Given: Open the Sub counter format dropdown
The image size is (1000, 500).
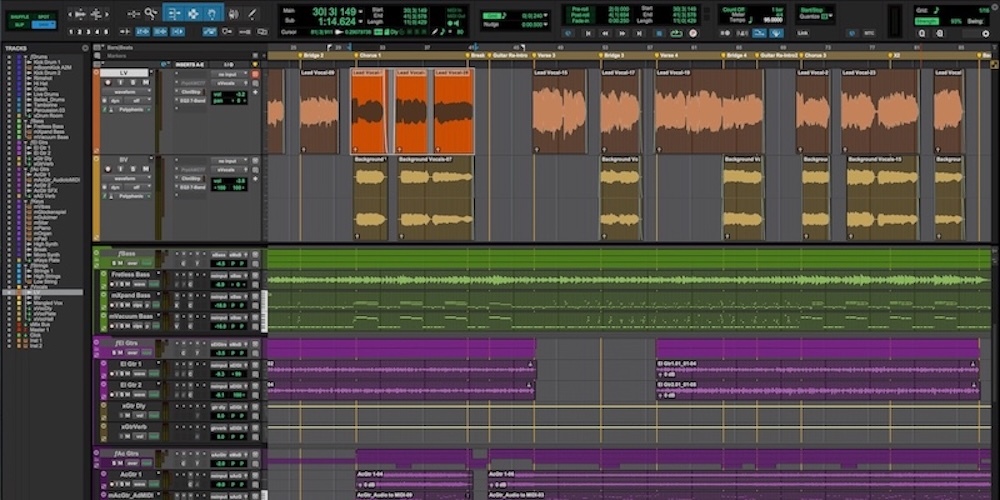Looking at the screenshot, I should point(362,21).
